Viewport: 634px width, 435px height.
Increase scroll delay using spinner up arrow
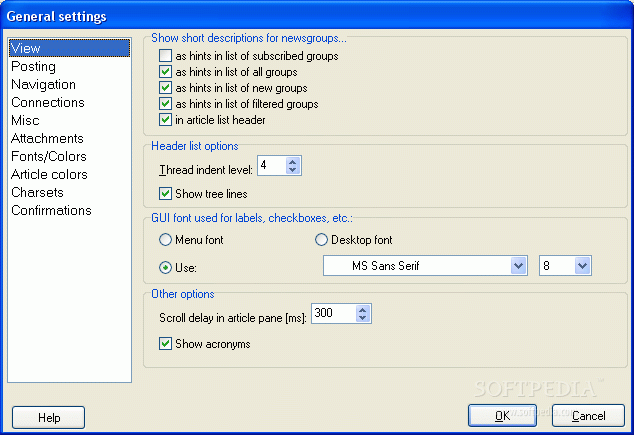pos(362,310)
